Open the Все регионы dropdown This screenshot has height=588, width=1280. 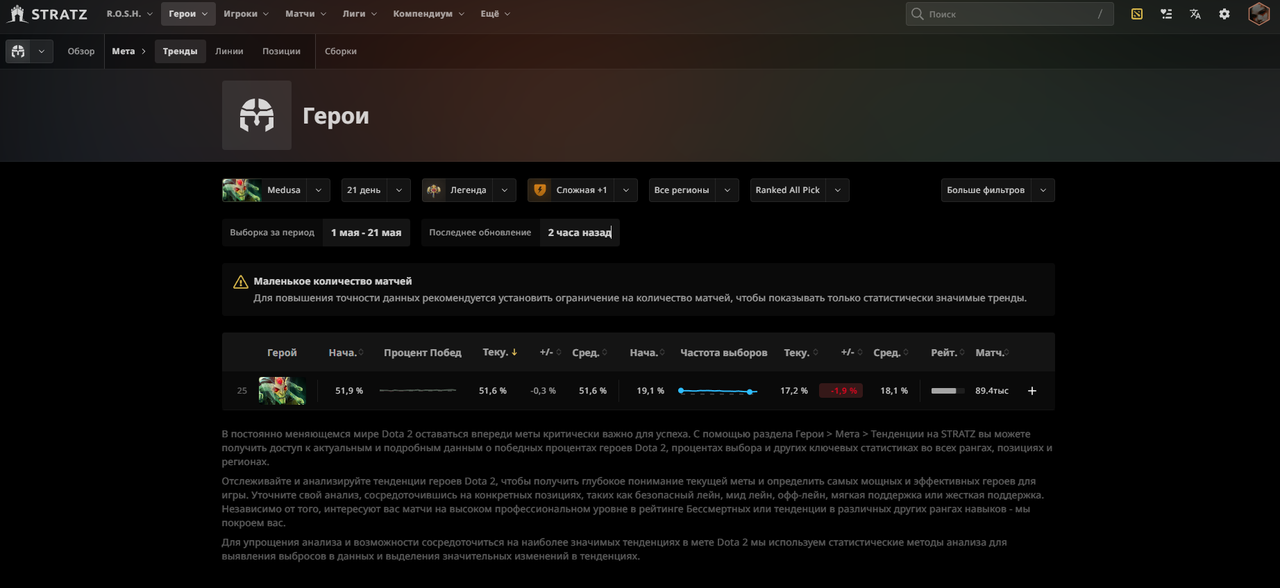click(694, 190)
